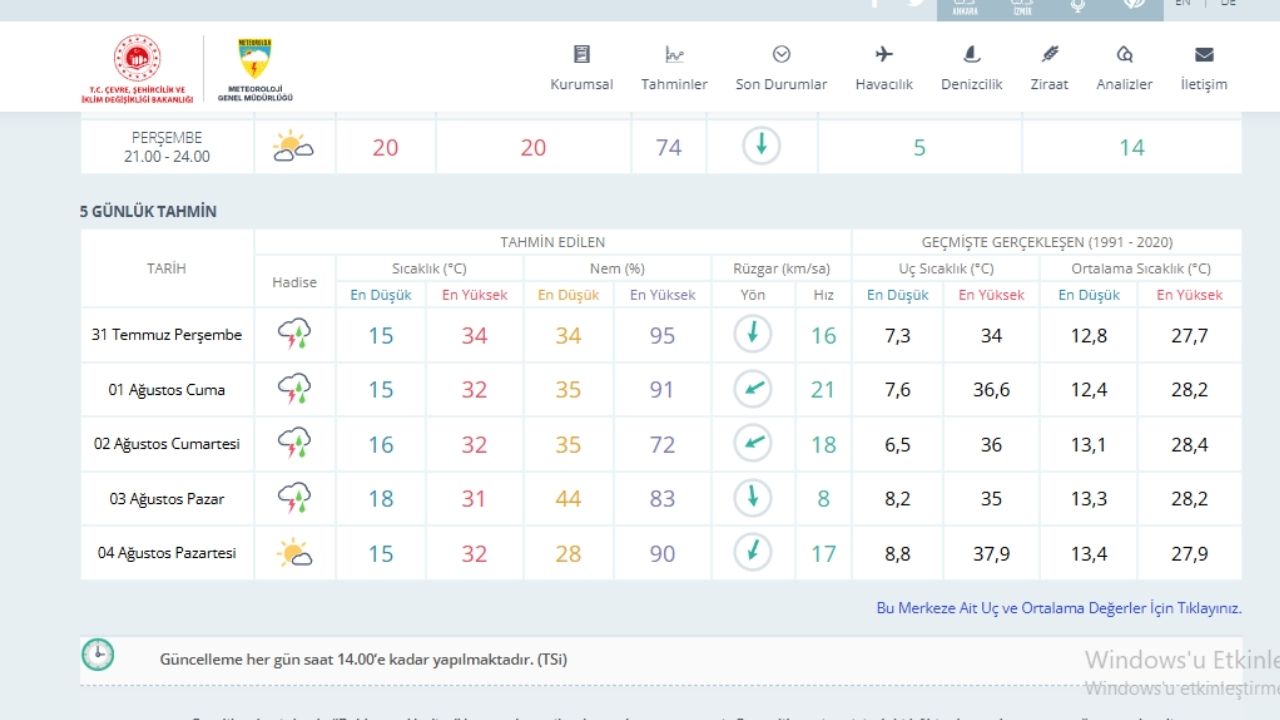Image resolution: width=1280 pixels, height=720 pixels.
Task: Click the wind speed 8 for 03 Ağustos Pazar
Action: 823,499
